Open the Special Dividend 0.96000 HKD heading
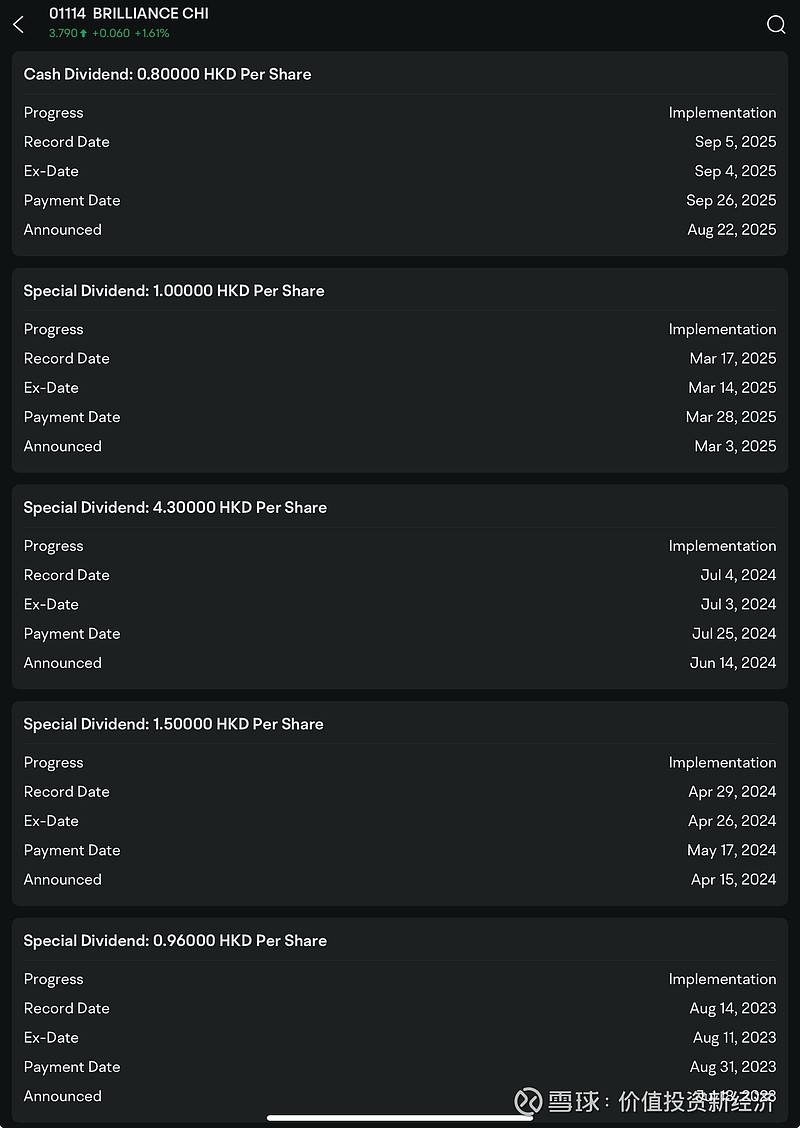Screen dimensions: 800x1128 (x=175, y=941)
